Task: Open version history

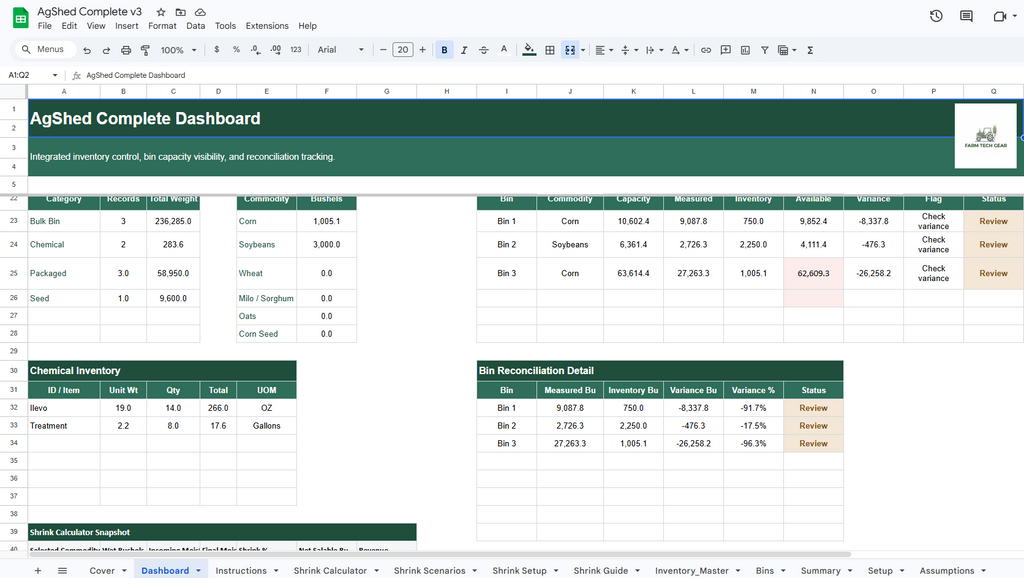Action: 936,15
